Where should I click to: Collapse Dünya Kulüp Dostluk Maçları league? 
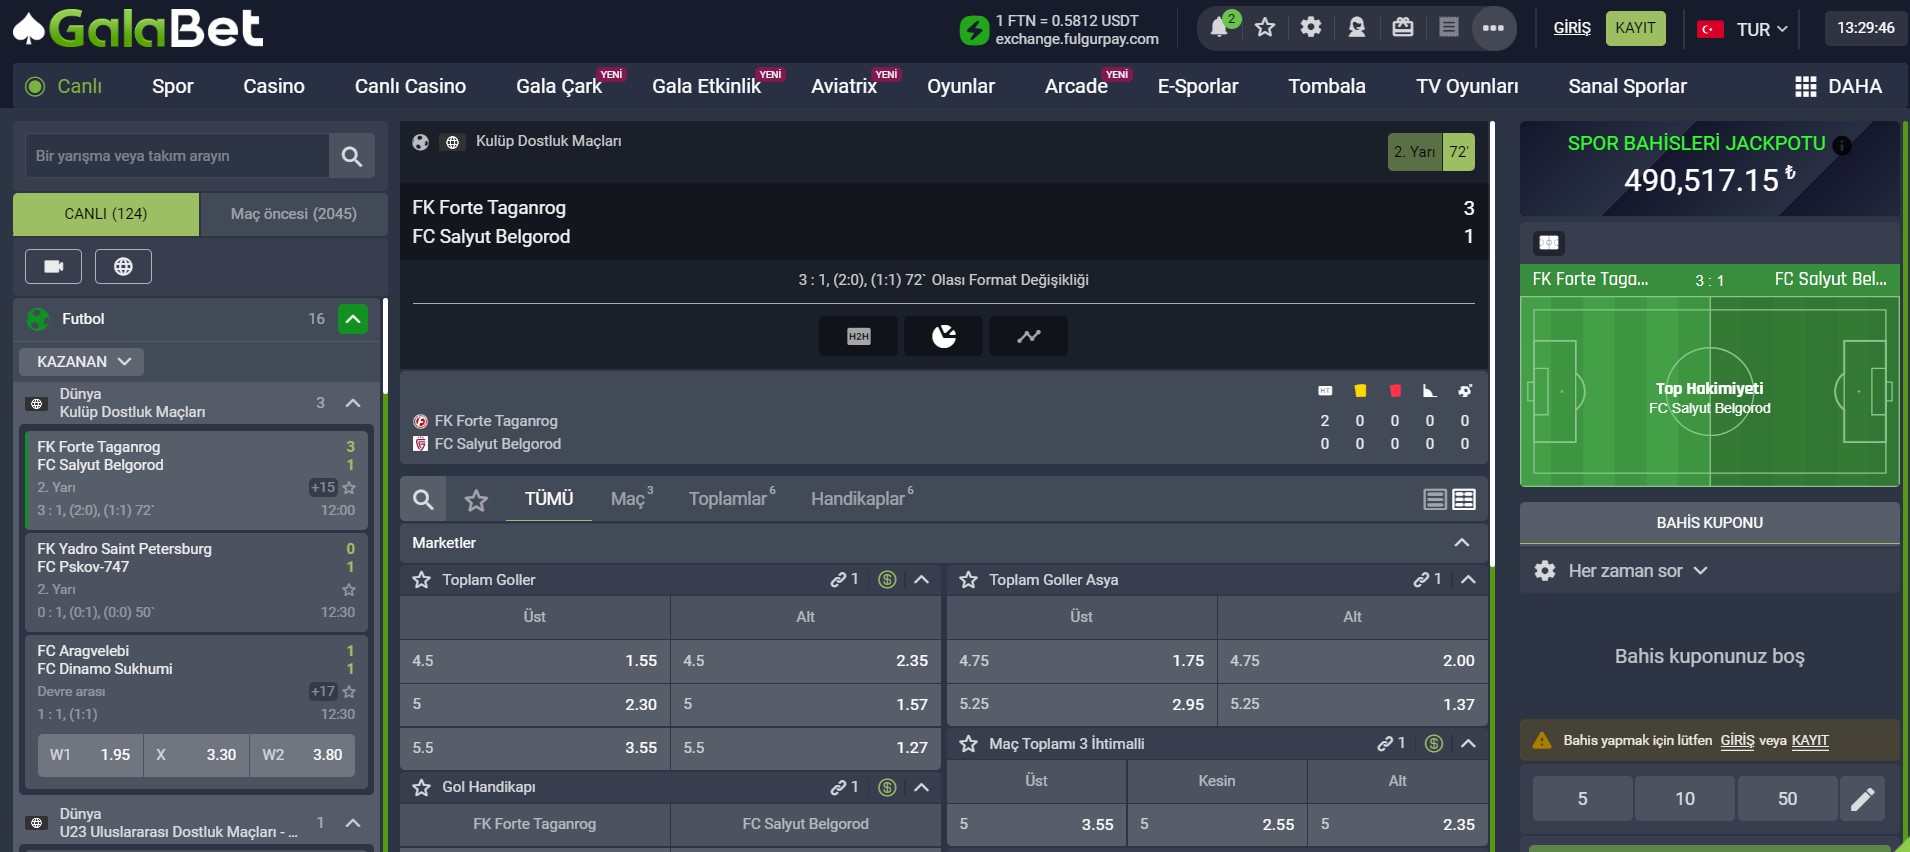[x=353, y=403]
